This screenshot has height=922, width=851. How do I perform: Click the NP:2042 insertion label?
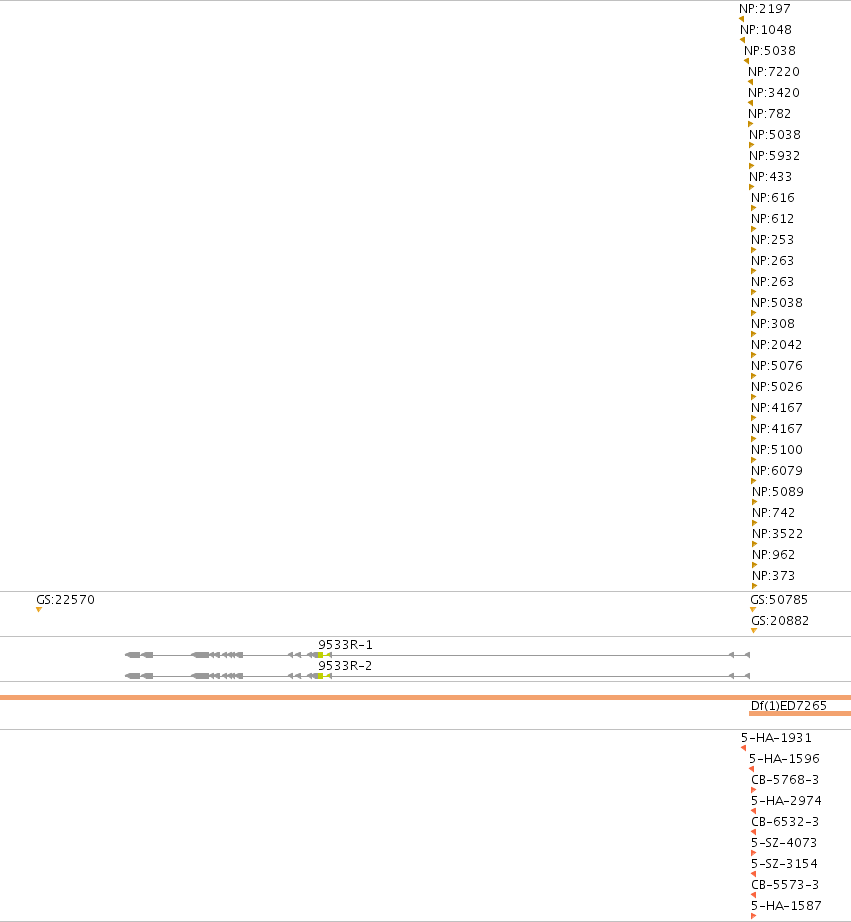pos(776,345)
